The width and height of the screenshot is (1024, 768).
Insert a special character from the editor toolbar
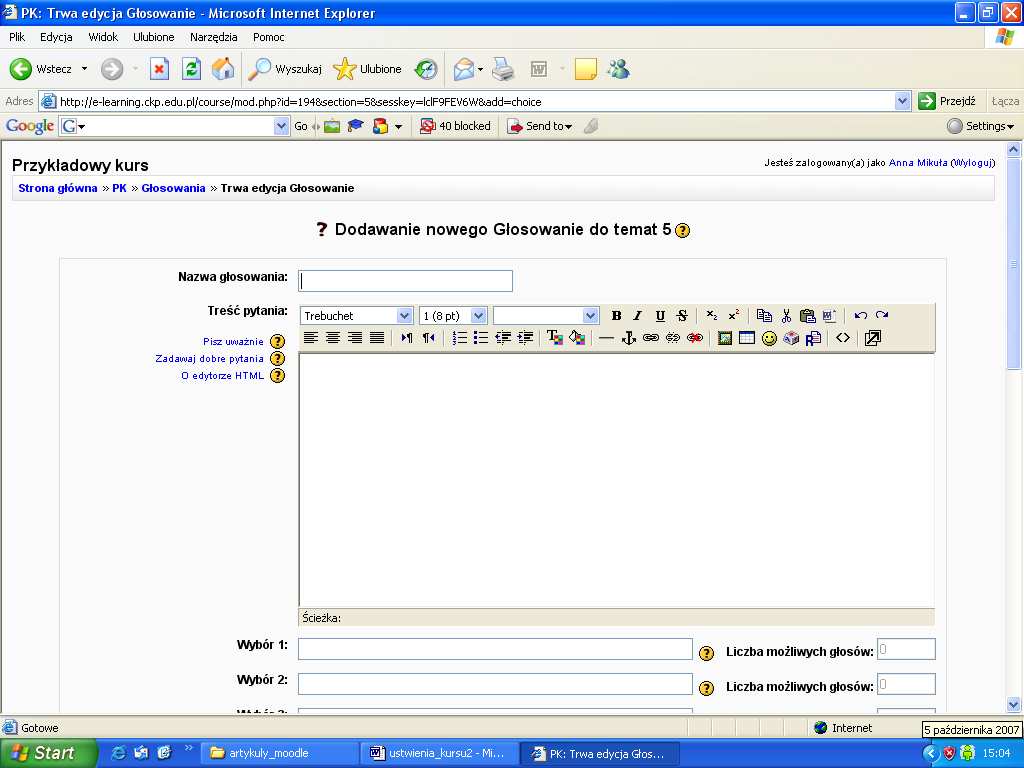[791, 338]
